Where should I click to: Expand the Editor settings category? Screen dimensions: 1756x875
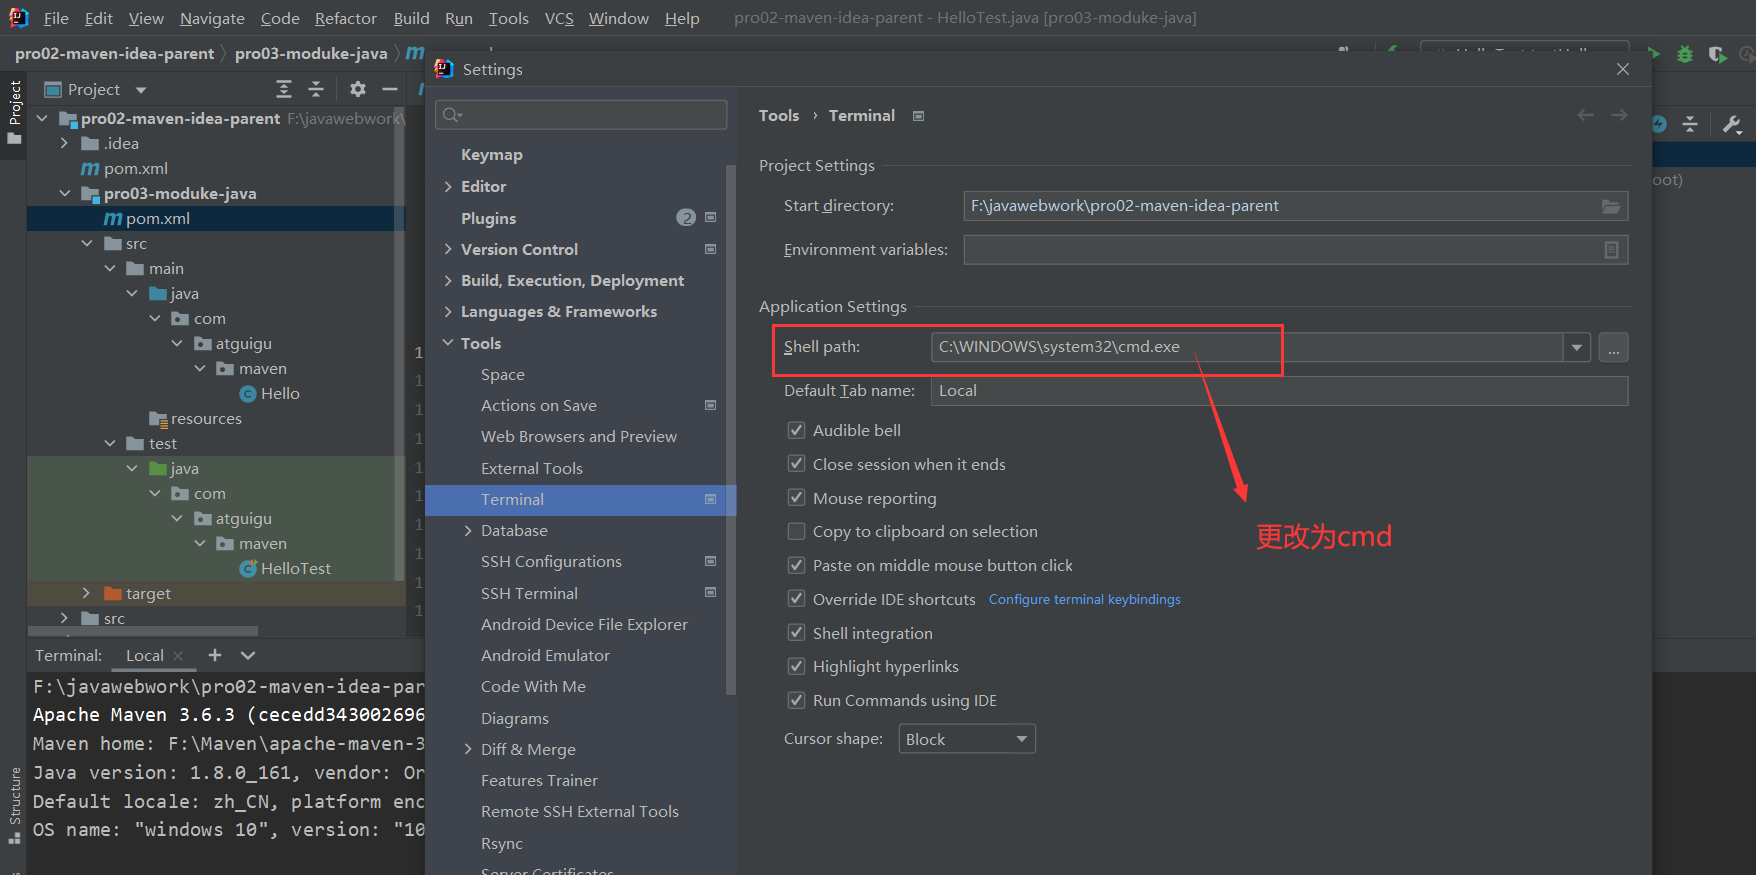(448, 187)
